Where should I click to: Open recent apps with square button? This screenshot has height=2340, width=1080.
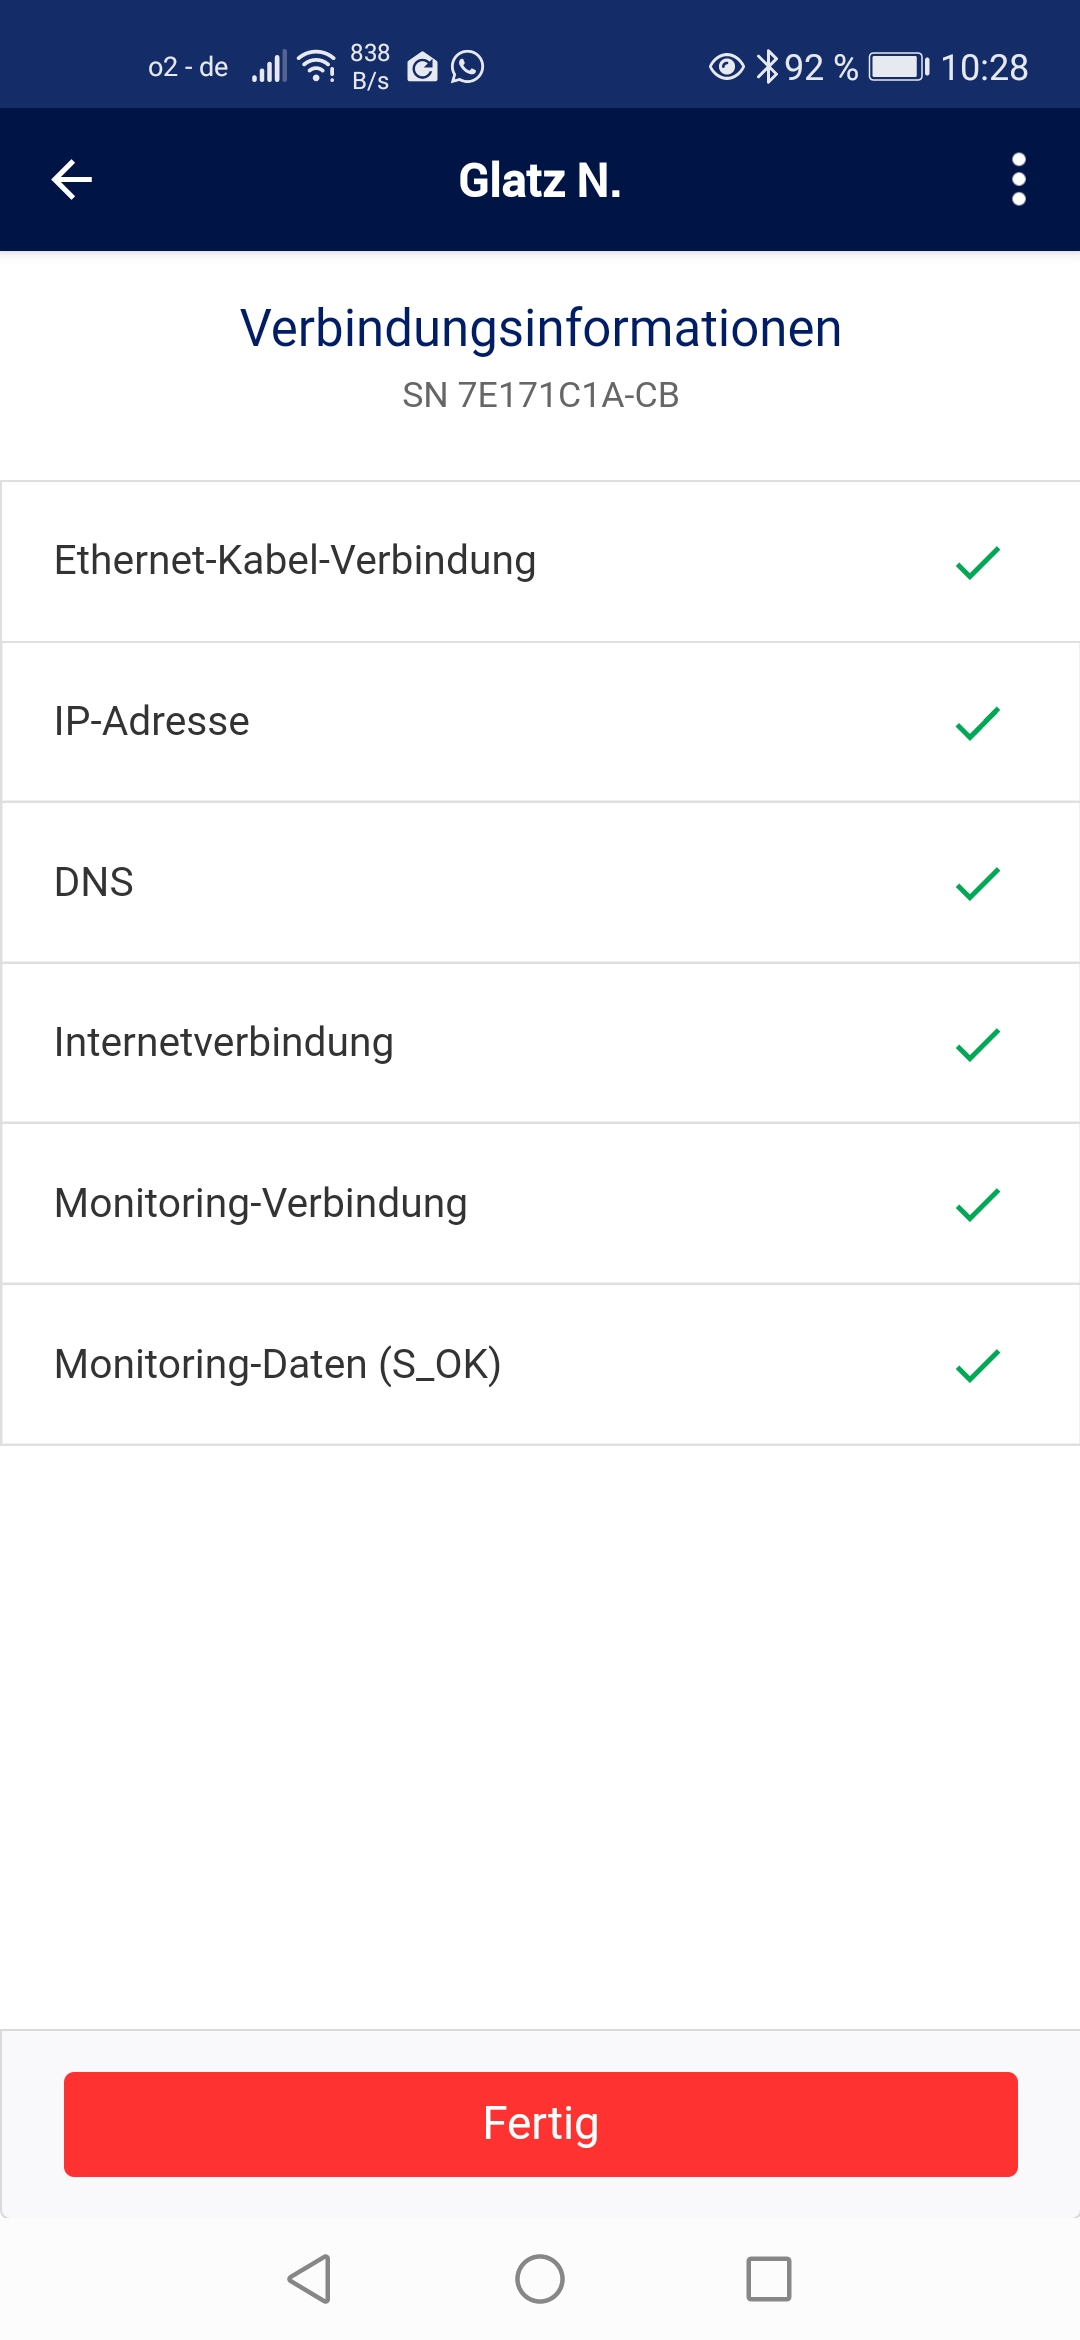[769, 2279]
